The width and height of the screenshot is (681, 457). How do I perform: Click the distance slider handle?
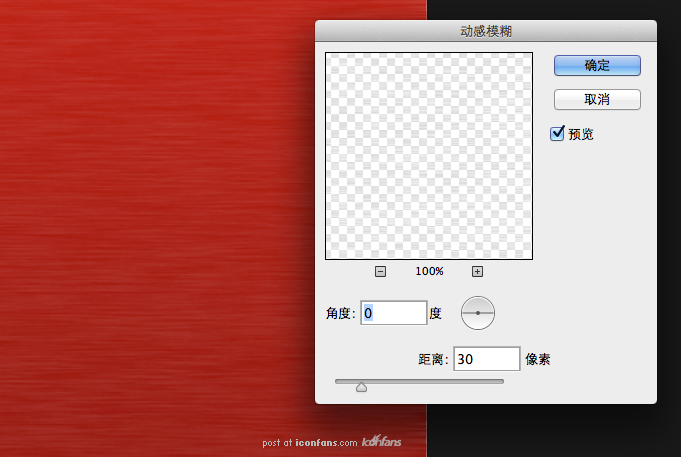361,387
